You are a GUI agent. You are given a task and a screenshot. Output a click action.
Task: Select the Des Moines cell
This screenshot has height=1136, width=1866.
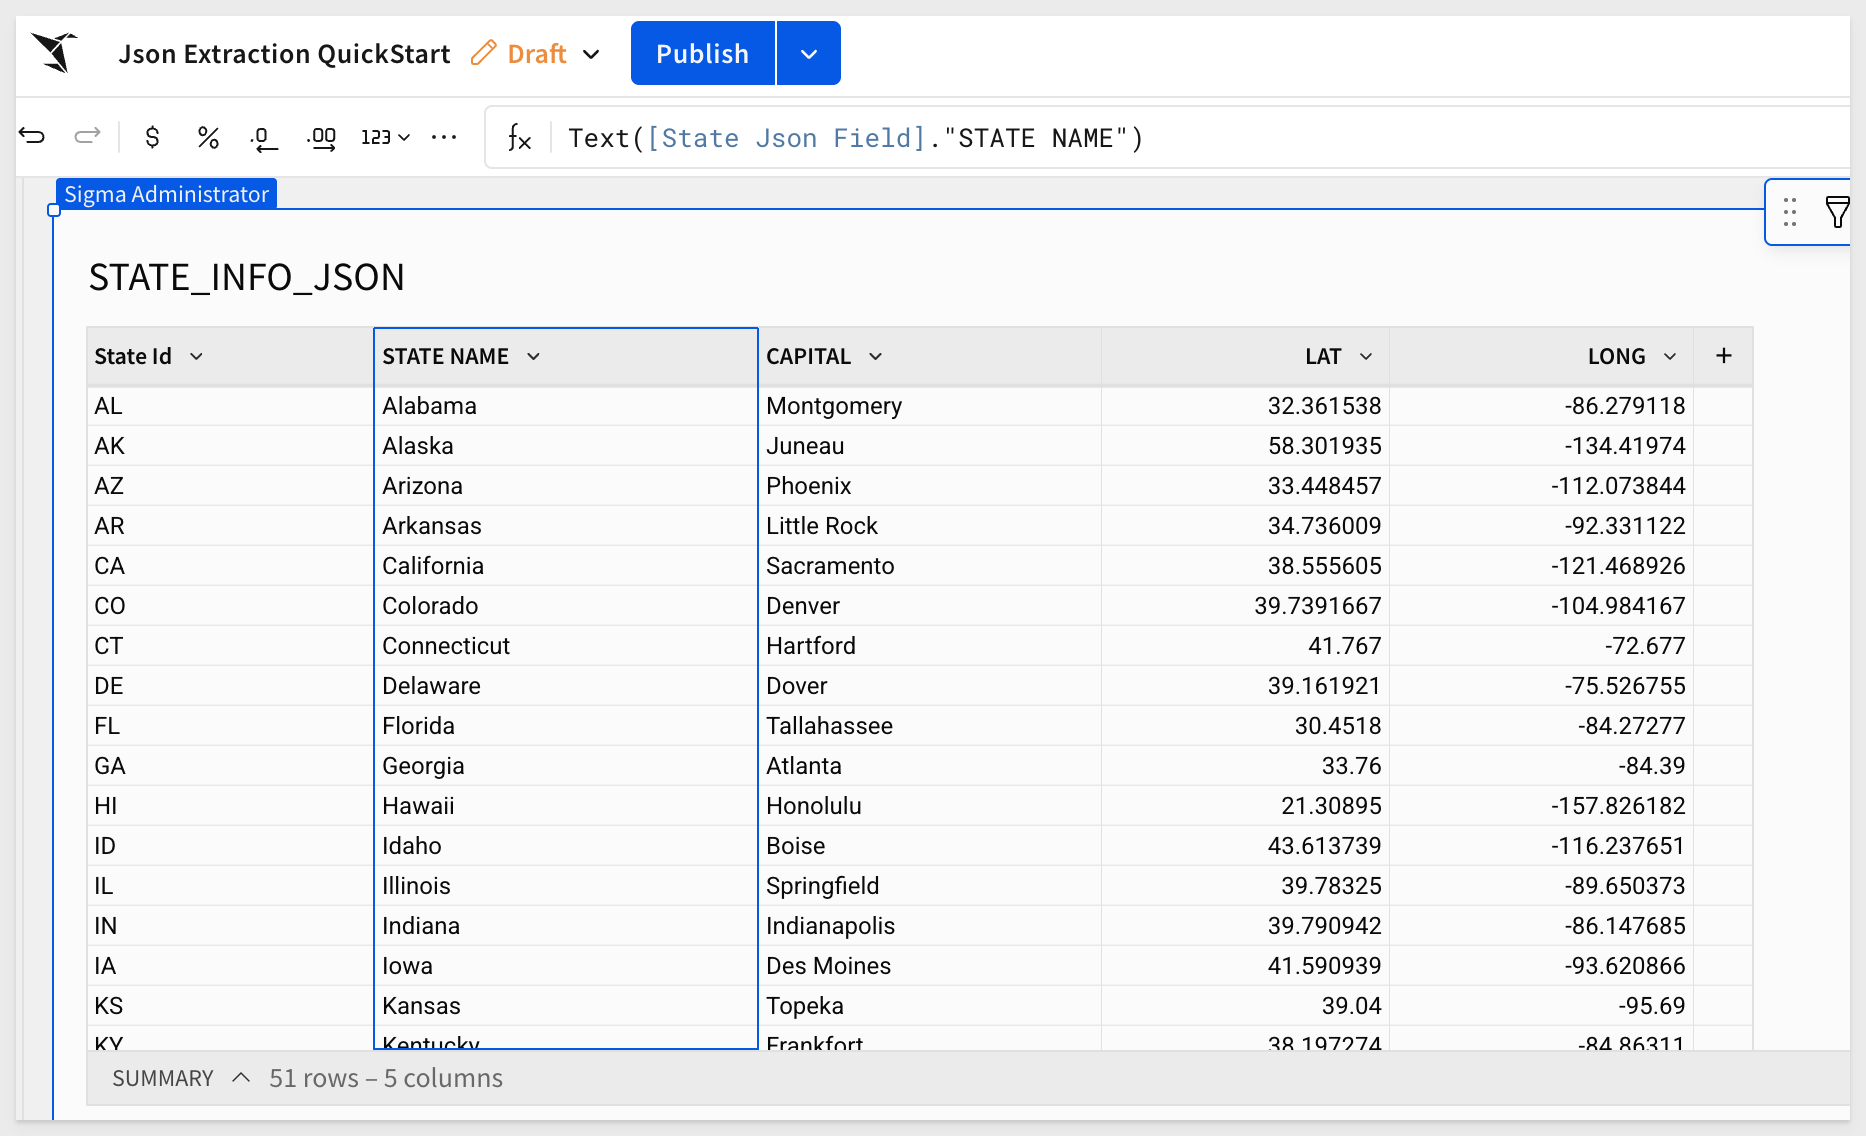pos(929,966)
